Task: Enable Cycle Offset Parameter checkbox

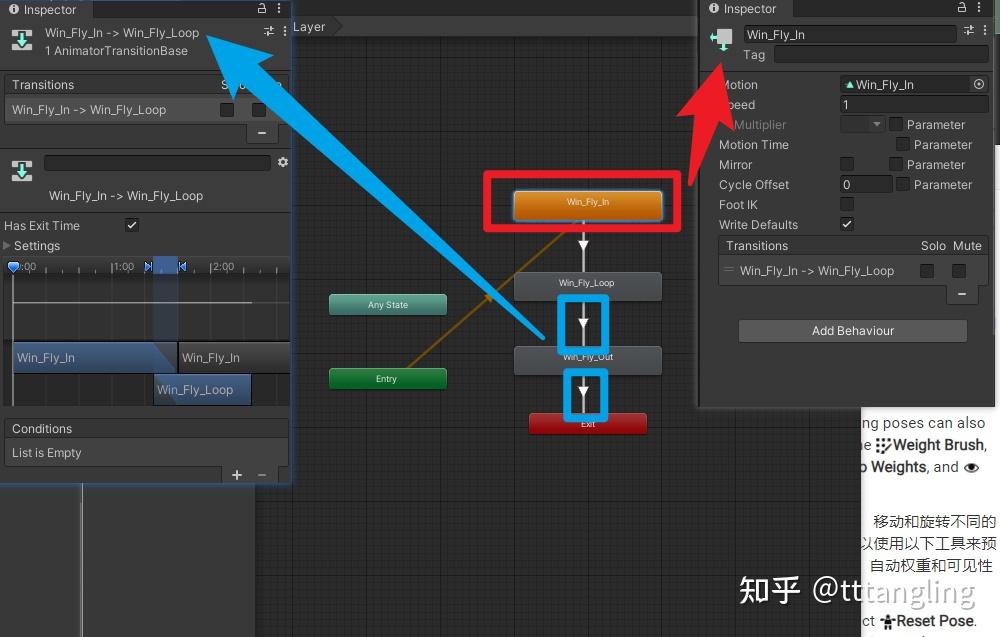Action: [902, 184]
